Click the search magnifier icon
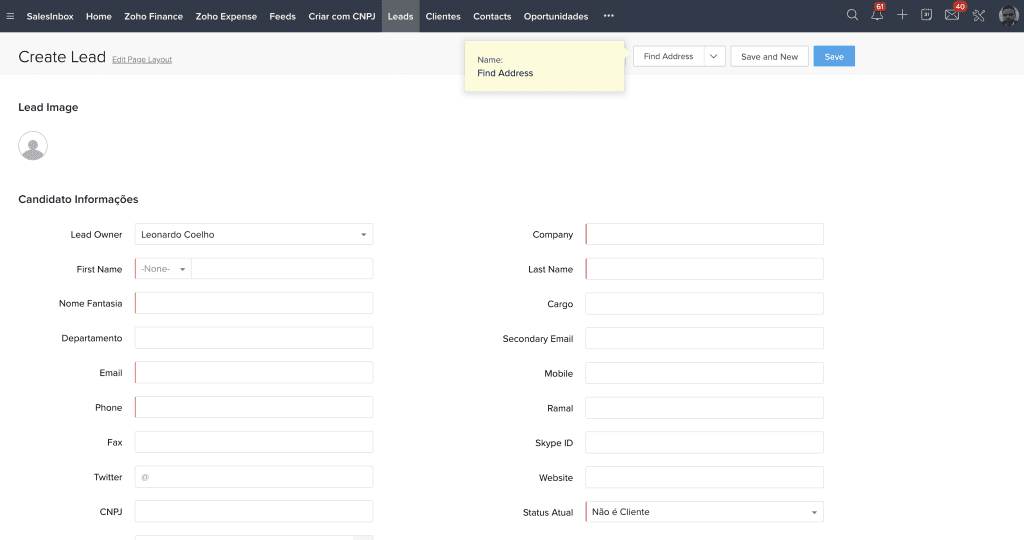The image size is (1024, 540). [852, 16]
